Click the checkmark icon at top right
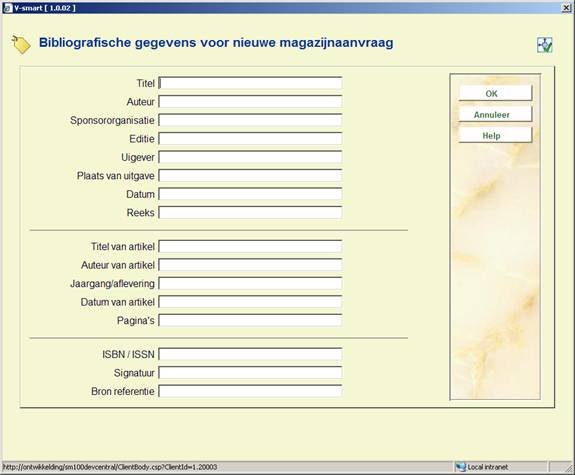 (545, 45)
